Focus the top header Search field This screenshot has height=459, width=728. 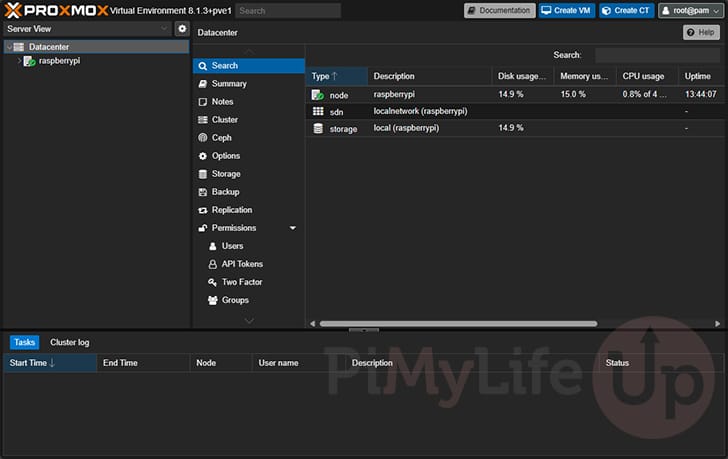288,11
